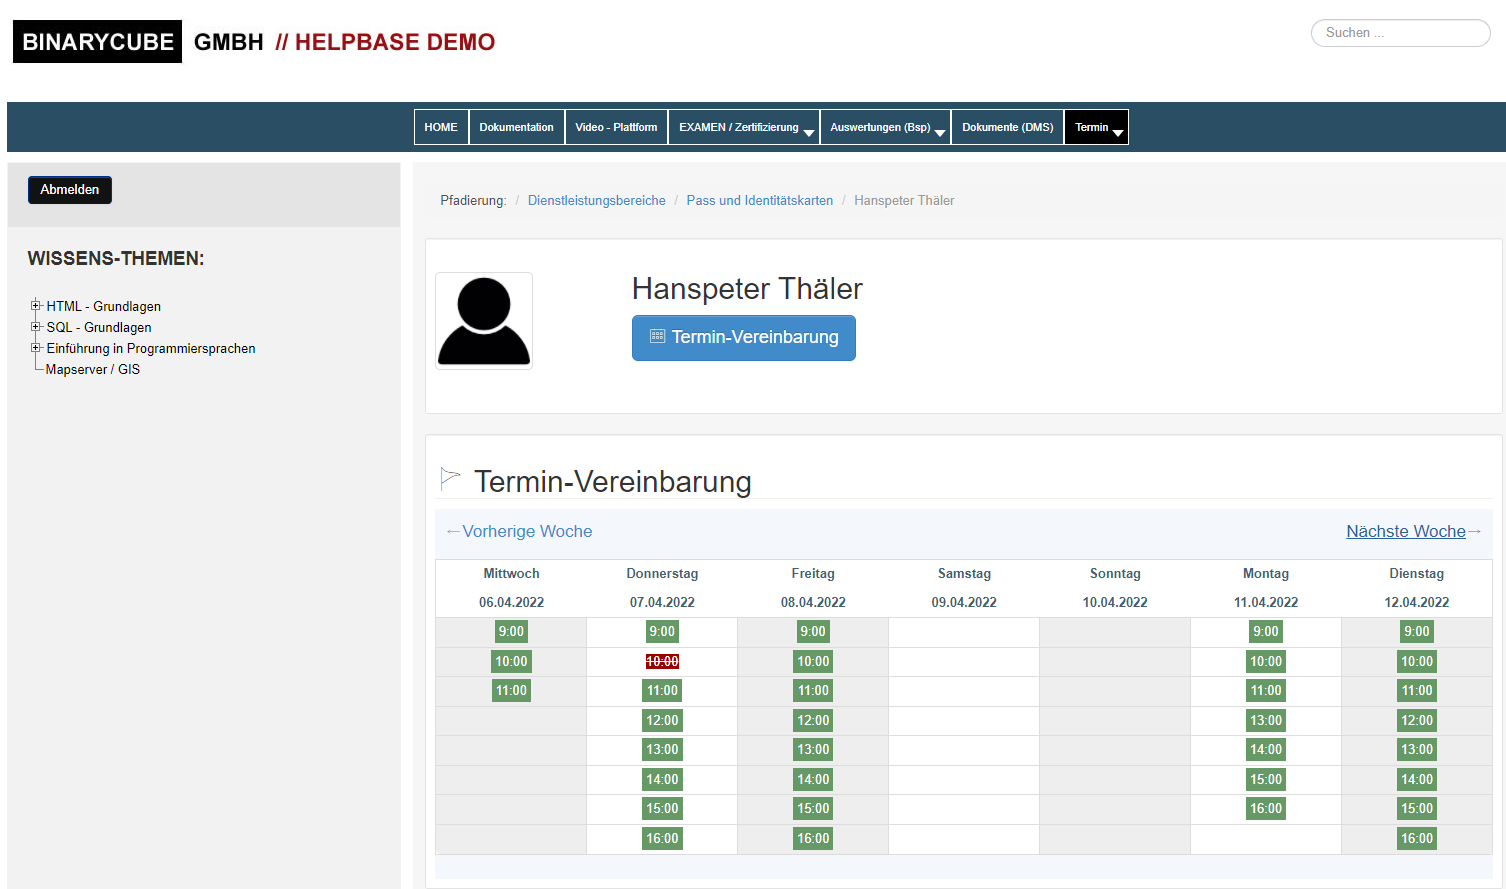Image resolution: width=1506 pixels, height=889 pixels.
Task: Open the Pass und Identitätskarten breadcrumb link
Action: [x=759, y=200]
